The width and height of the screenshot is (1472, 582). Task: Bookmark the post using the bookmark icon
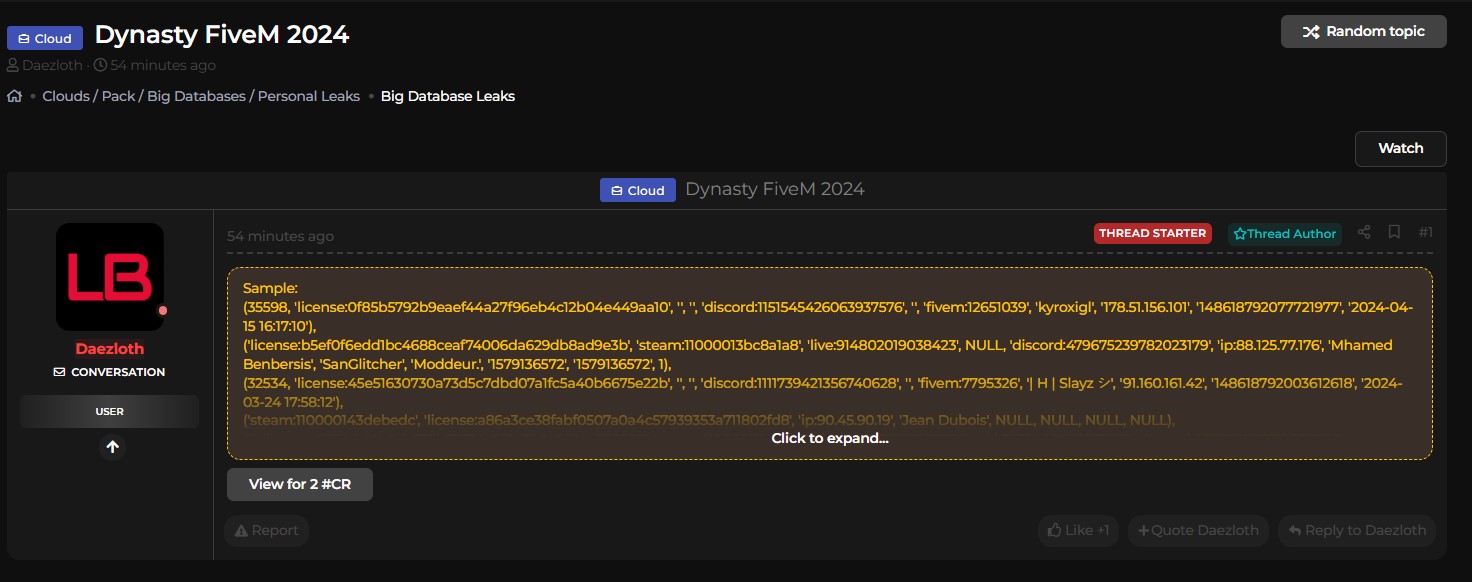[1394, 232]
